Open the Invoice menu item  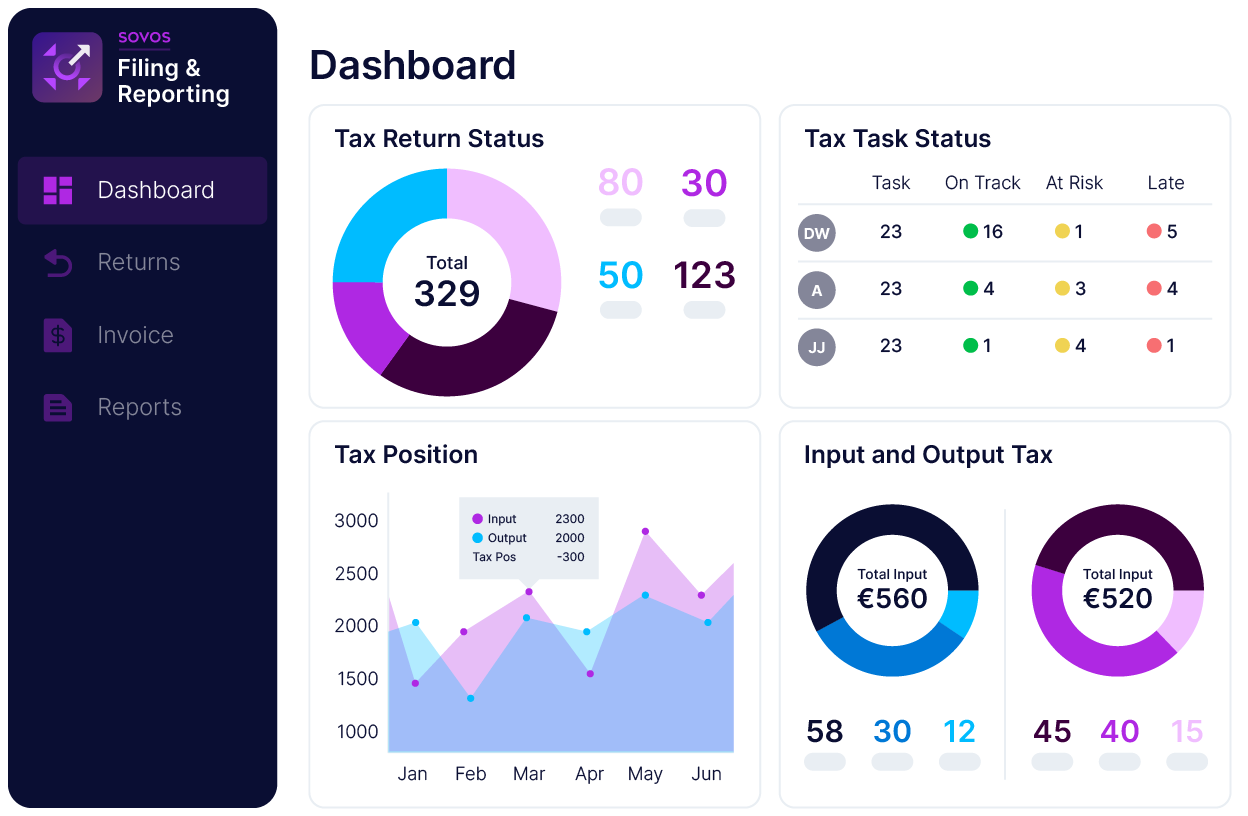point(135,335)
